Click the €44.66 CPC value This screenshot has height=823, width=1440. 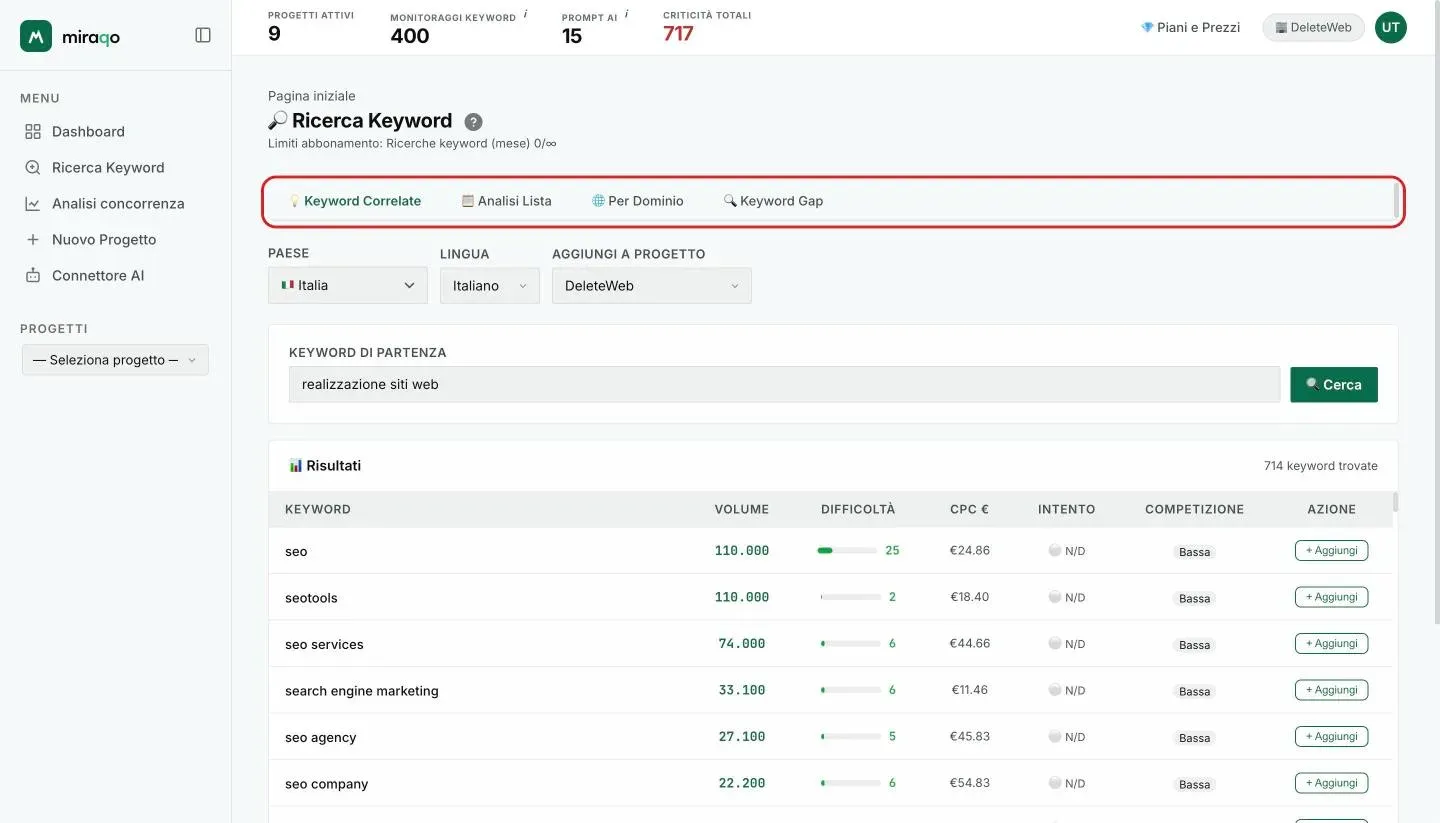click(970, 644)
